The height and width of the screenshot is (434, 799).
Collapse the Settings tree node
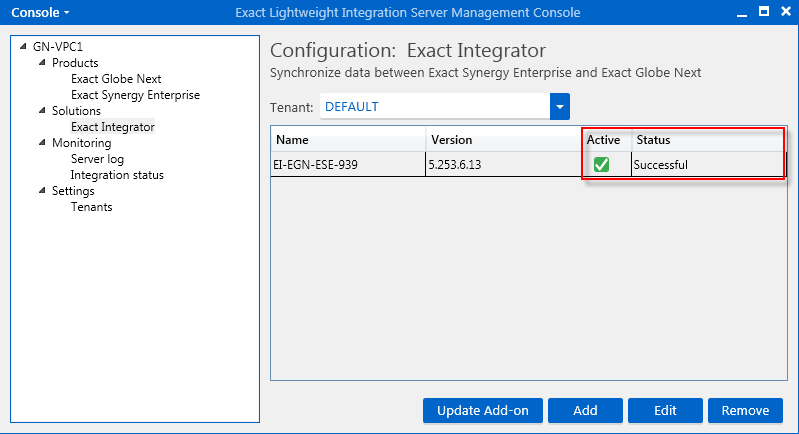[x=42, y=190]
